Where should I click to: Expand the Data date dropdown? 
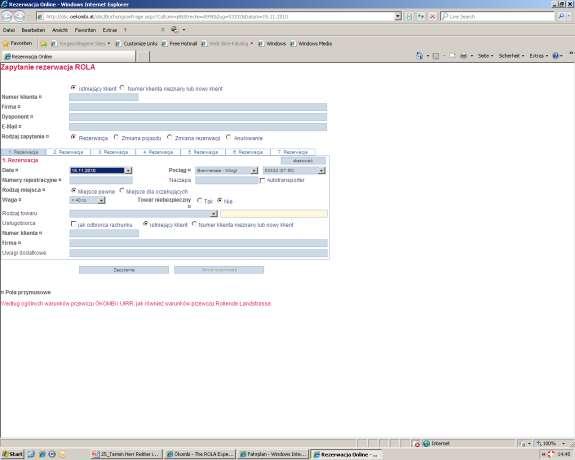pyautogui.click(x=128, y=171)
